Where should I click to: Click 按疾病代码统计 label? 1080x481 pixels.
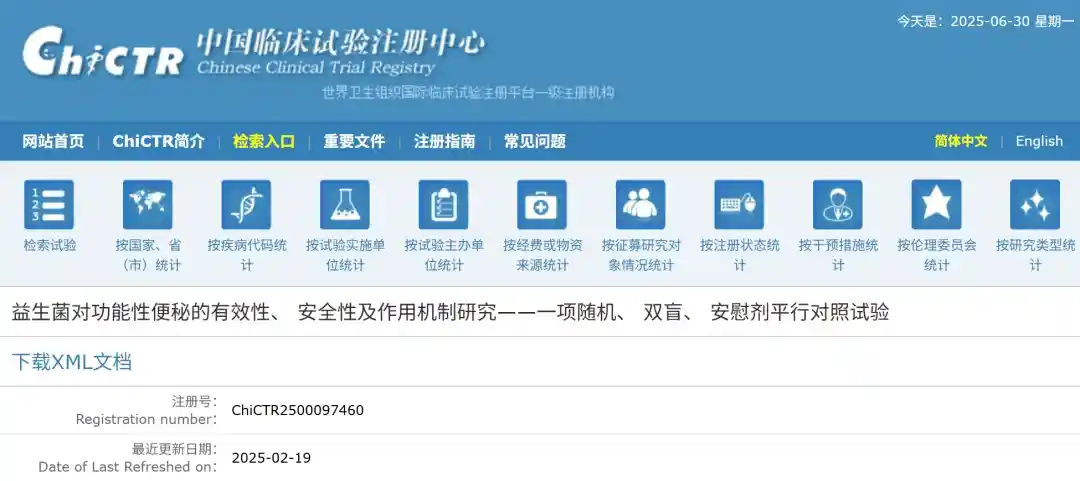click(247, 255)
